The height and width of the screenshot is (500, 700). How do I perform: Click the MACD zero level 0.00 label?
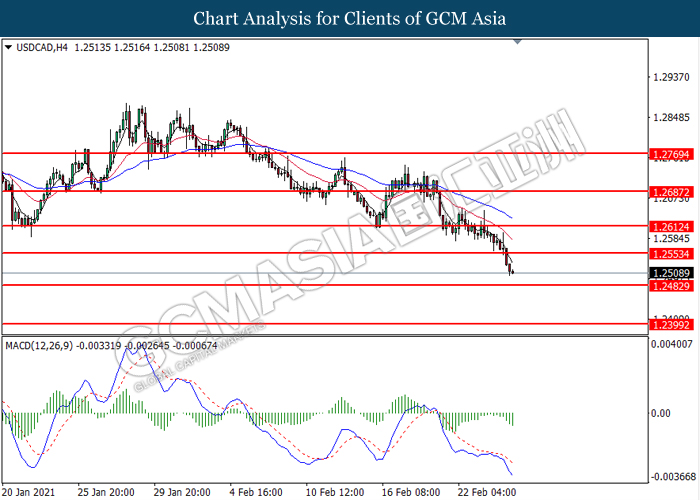660,413
